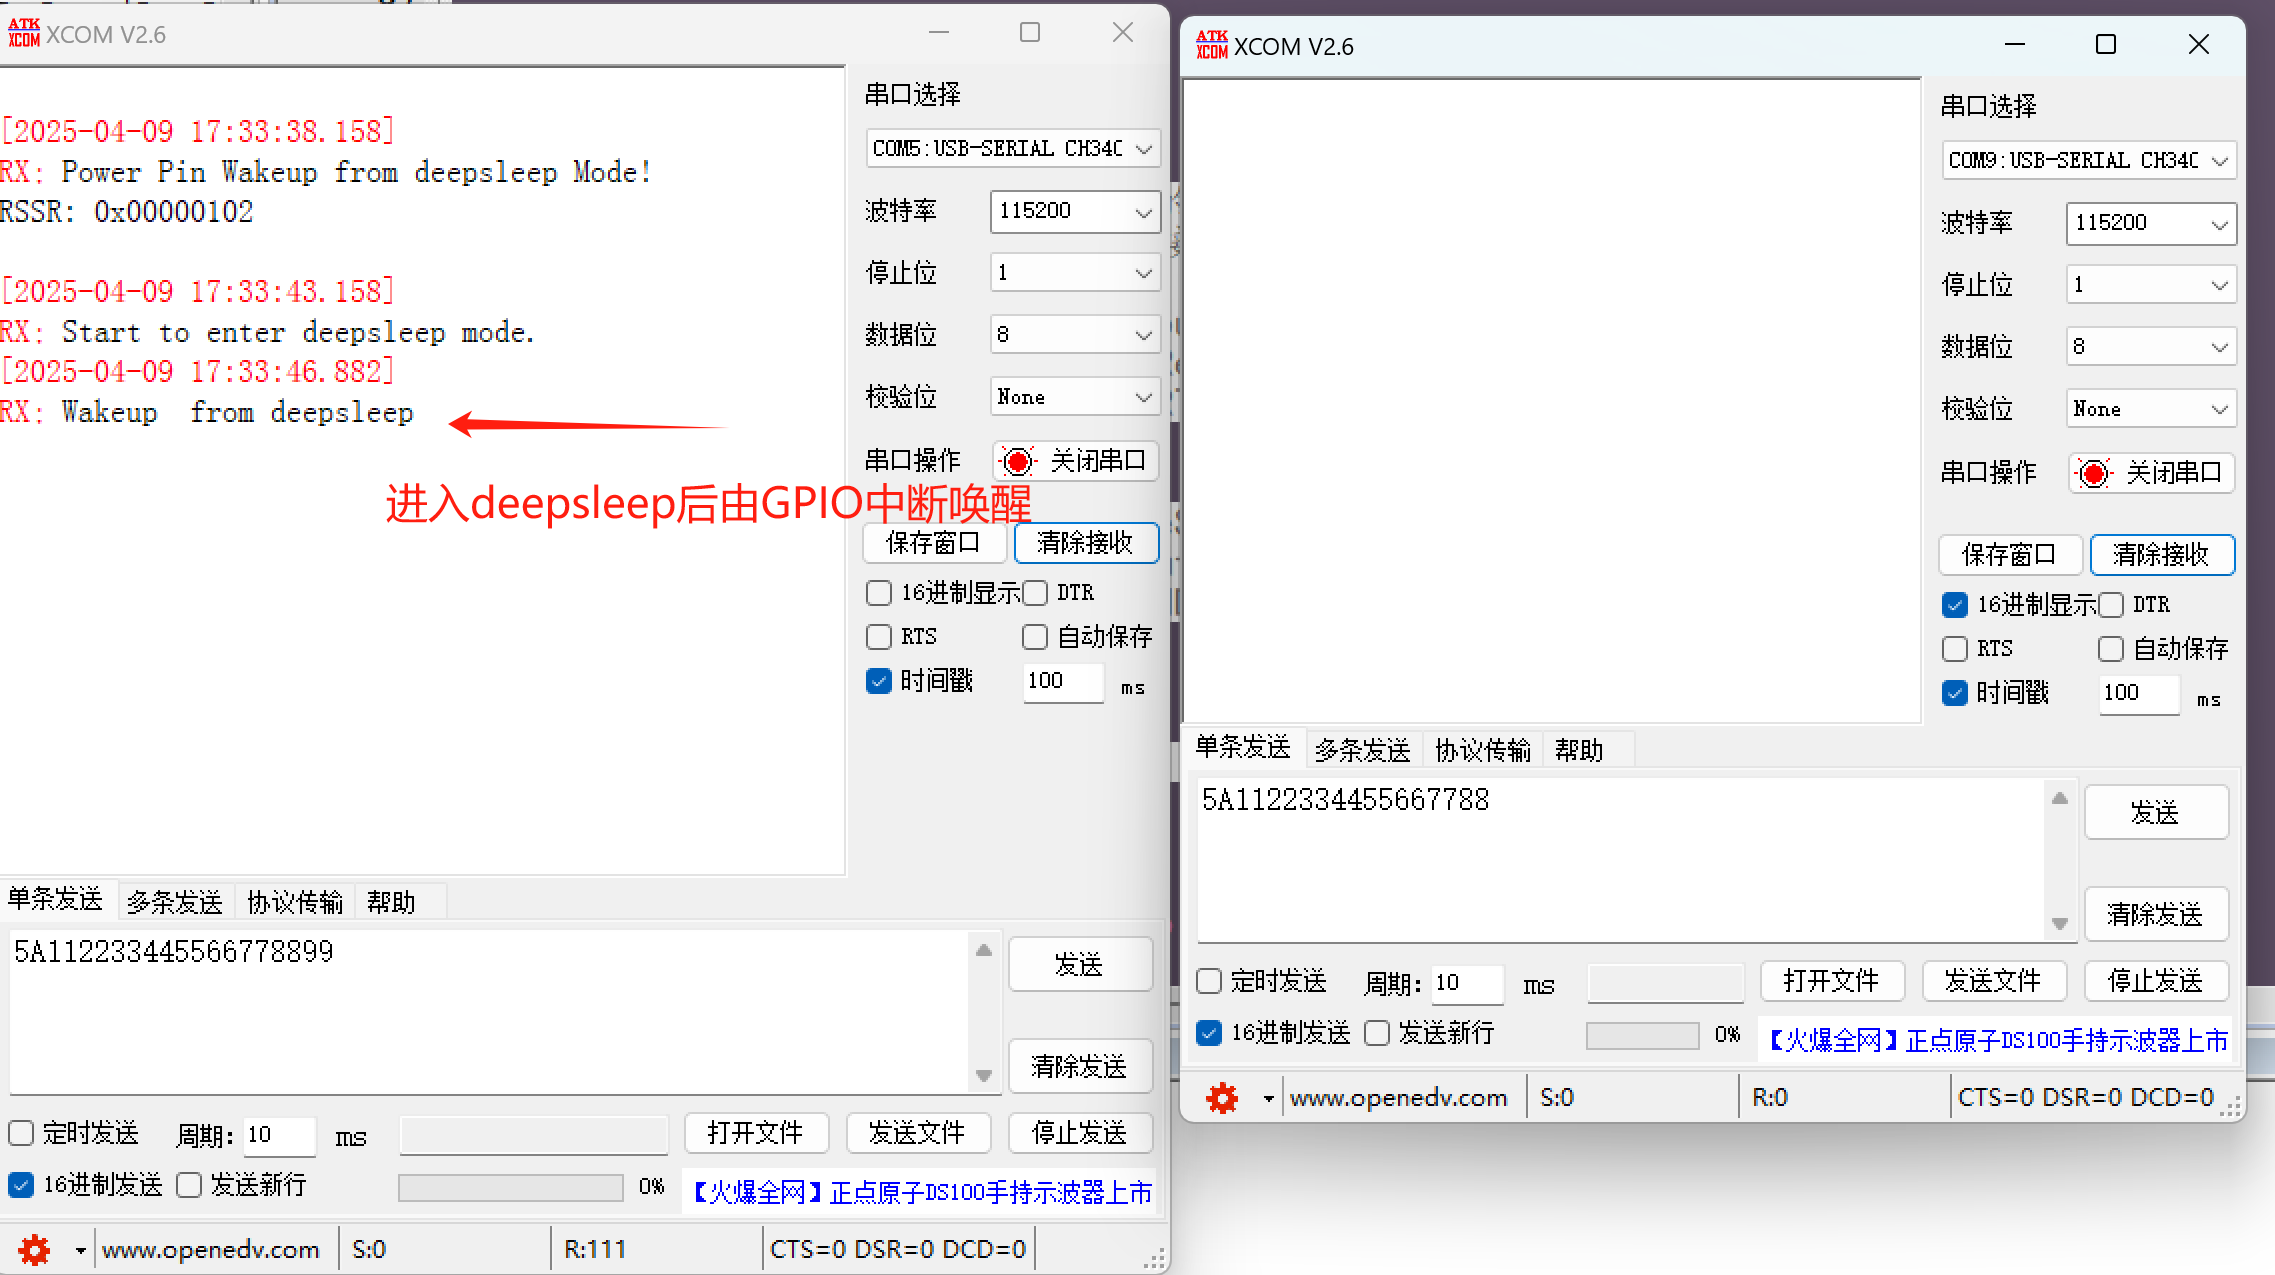Expand 停止位 dropdown in right window
Viewport: 2275px width, 1275px height.
tap(2151, 285)
